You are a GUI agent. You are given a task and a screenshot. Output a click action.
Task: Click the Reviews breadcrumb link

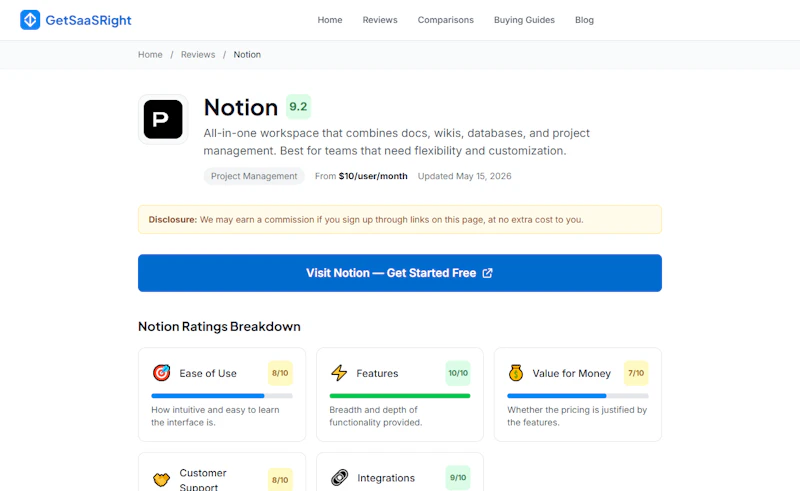[198, 55]
